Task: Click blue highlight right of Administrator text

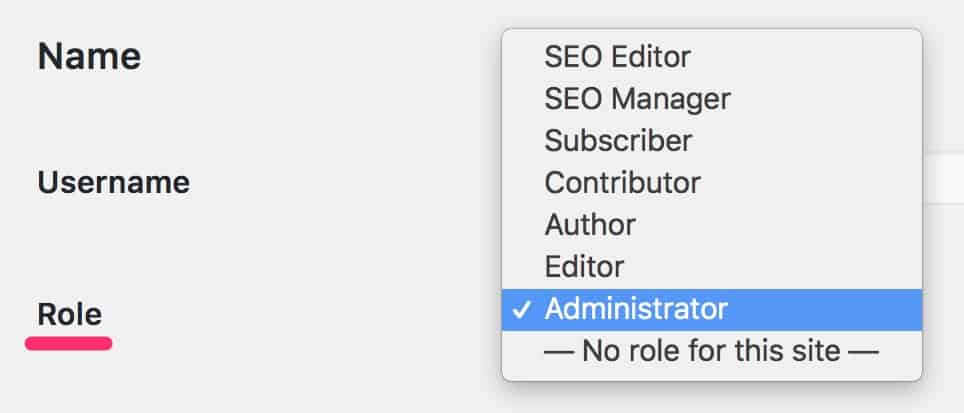Action: (820, 310)
